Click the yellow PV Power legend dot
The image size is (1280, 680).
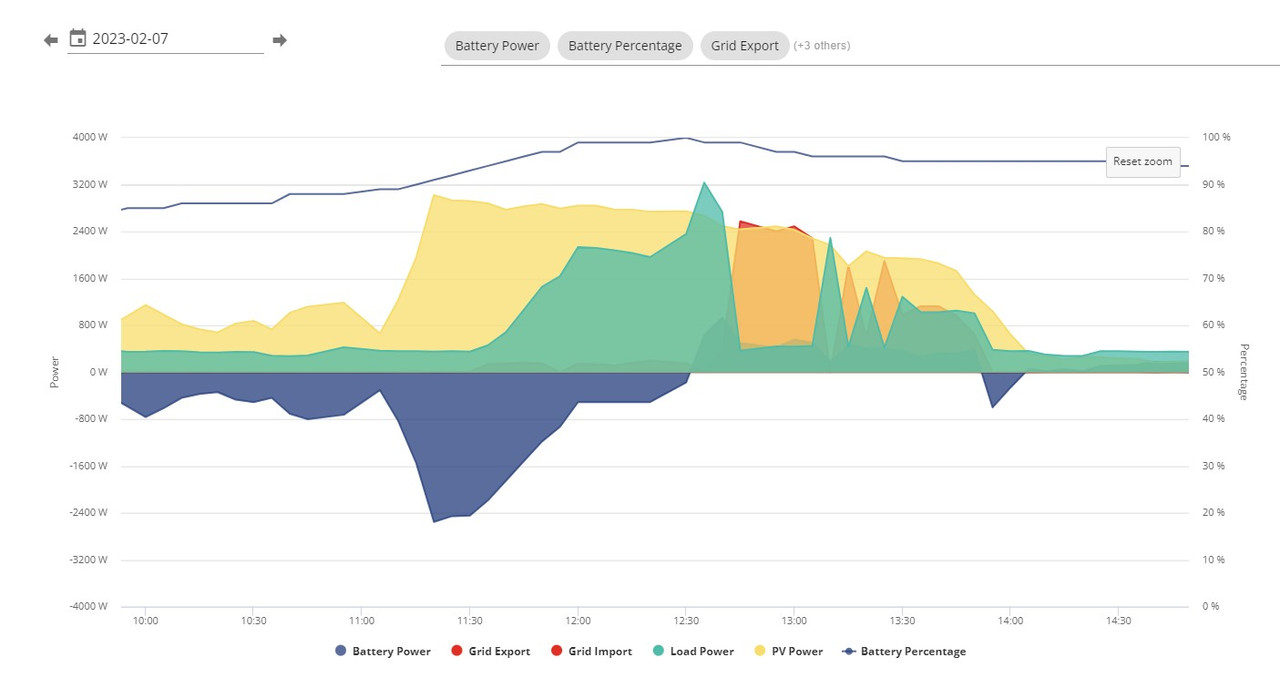[x=760, y=651]
